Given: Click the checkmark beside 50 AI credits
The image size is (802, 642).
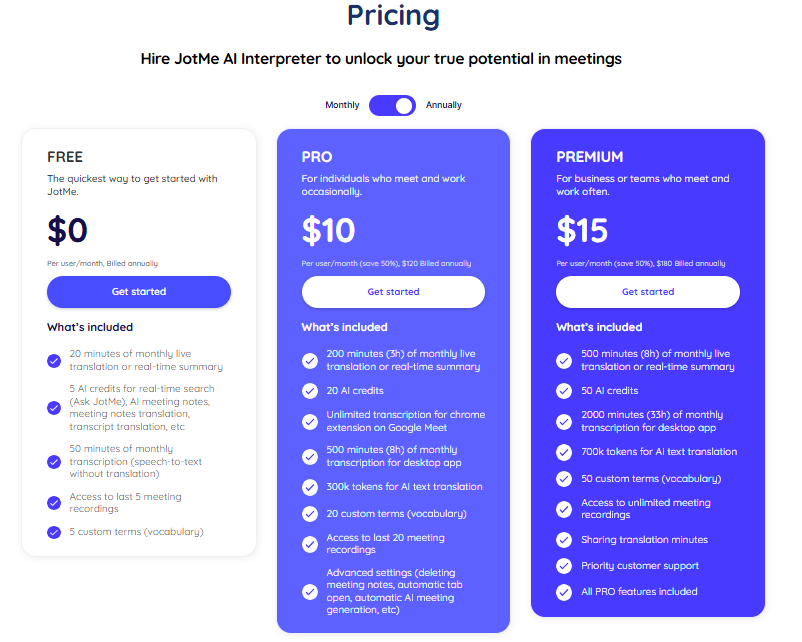Looking at the screenshot, I should click(x=564, y=391).
